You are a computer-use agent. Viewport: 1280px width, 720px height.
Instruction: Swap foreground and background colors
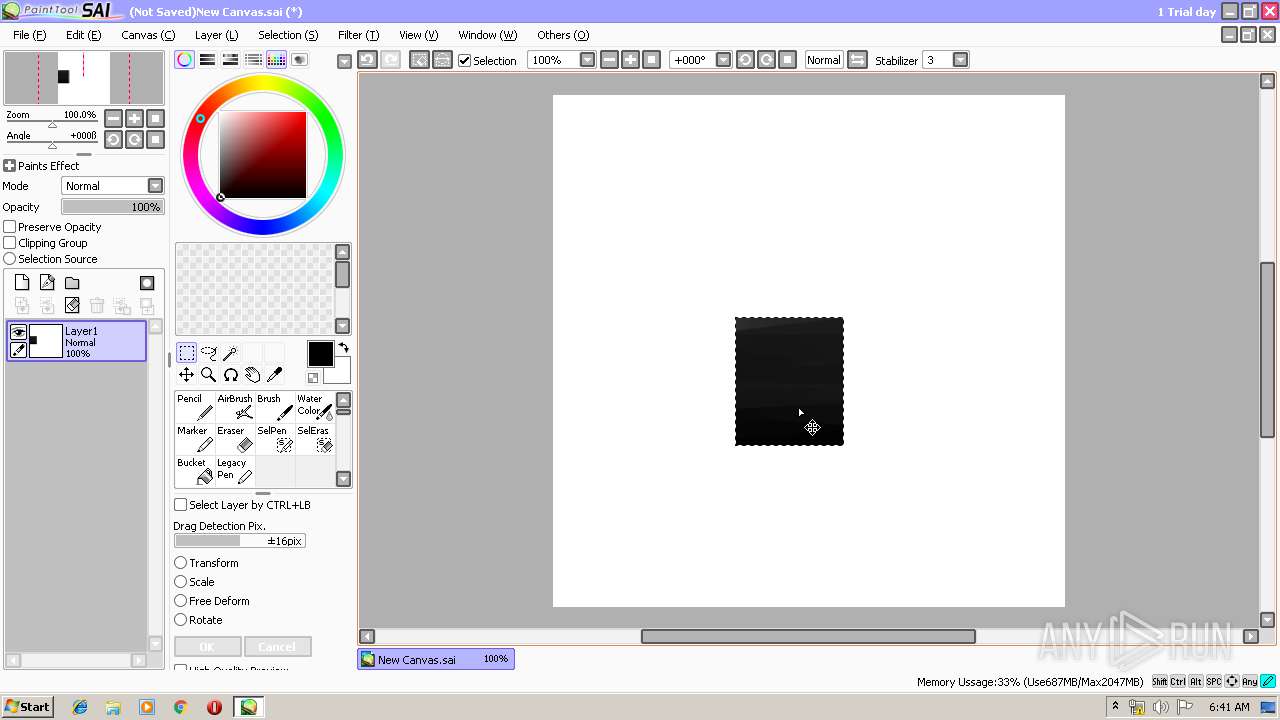coord(343,348)
